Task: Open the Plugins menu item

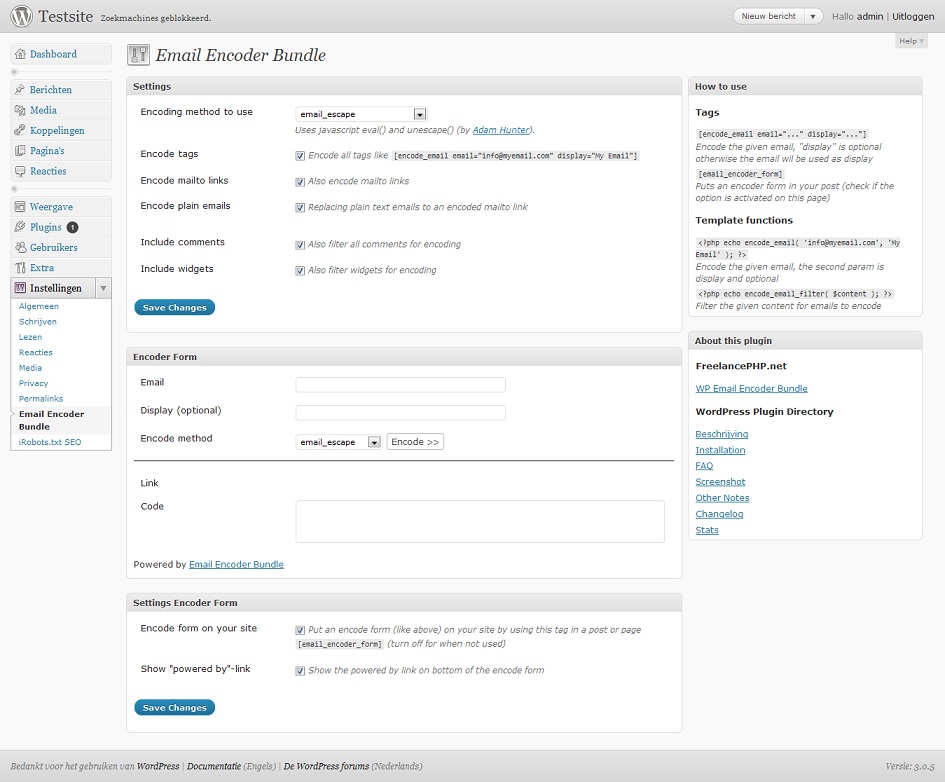Action: [x=46, y=227]
